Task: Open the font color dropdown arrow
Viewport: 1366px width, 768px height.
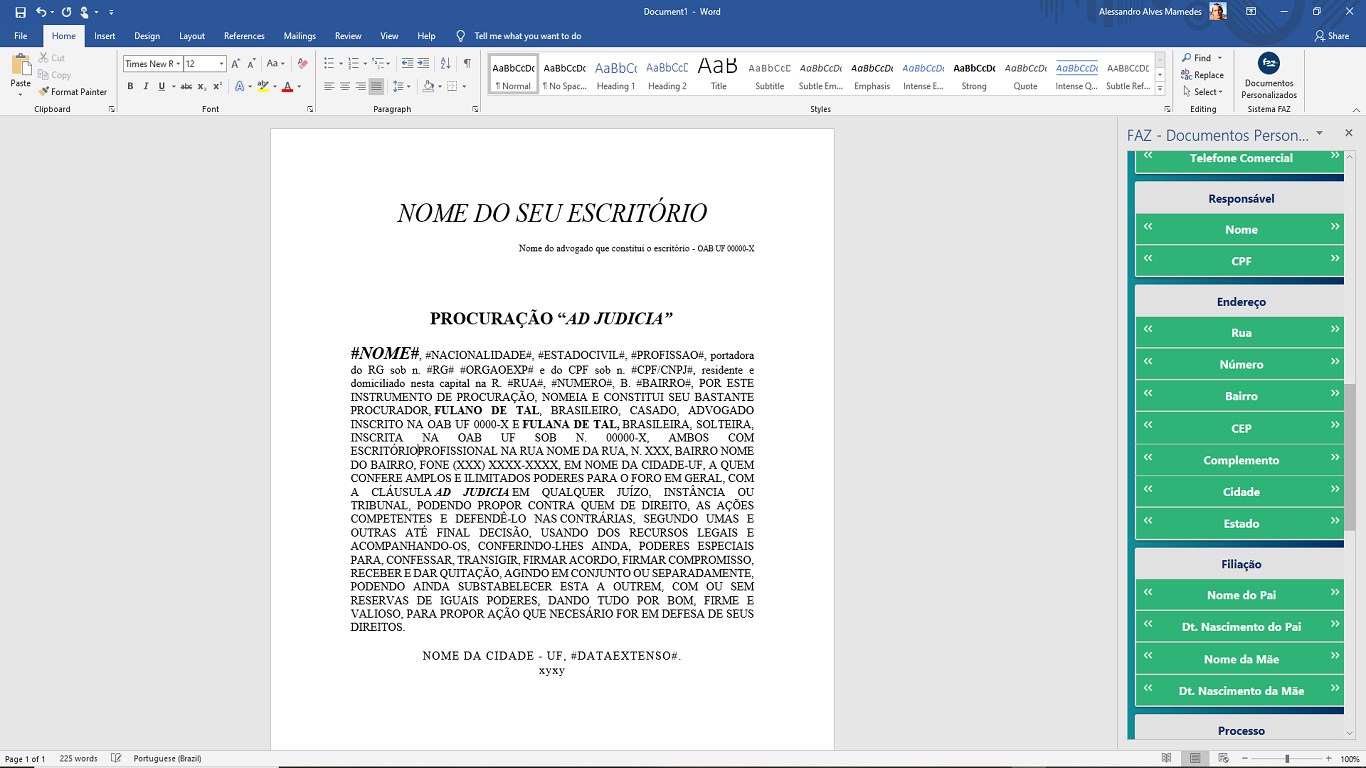Action: point(299,87)
